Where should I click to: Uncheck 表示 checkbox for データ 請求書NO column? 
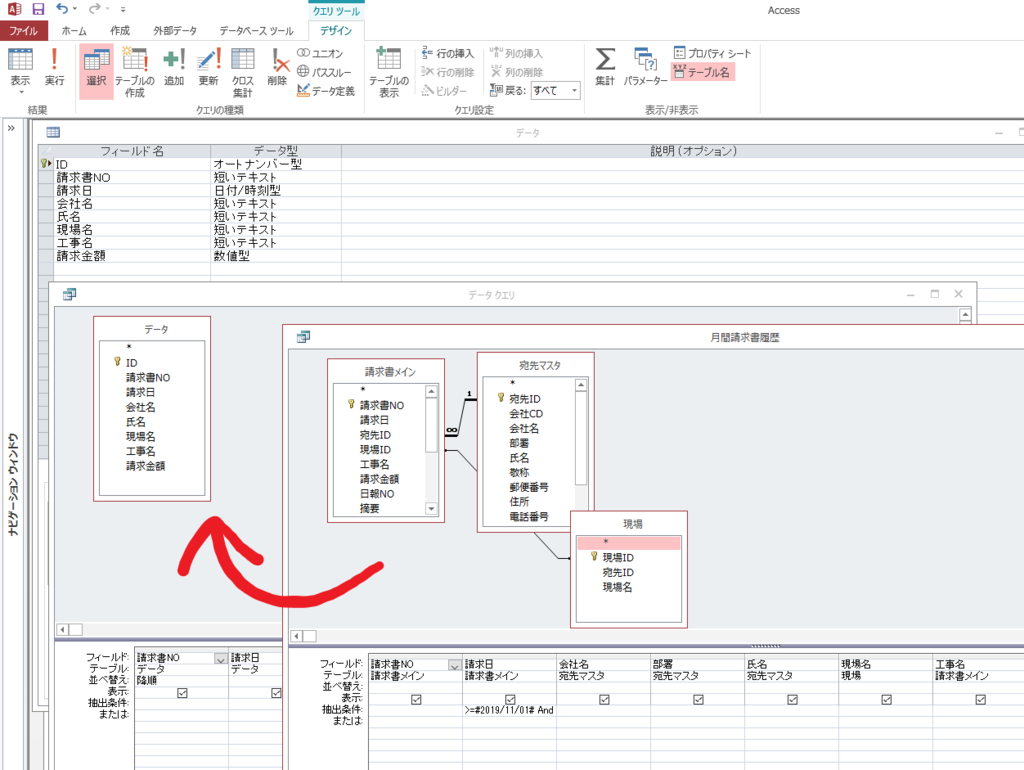[x=181, y=692]
